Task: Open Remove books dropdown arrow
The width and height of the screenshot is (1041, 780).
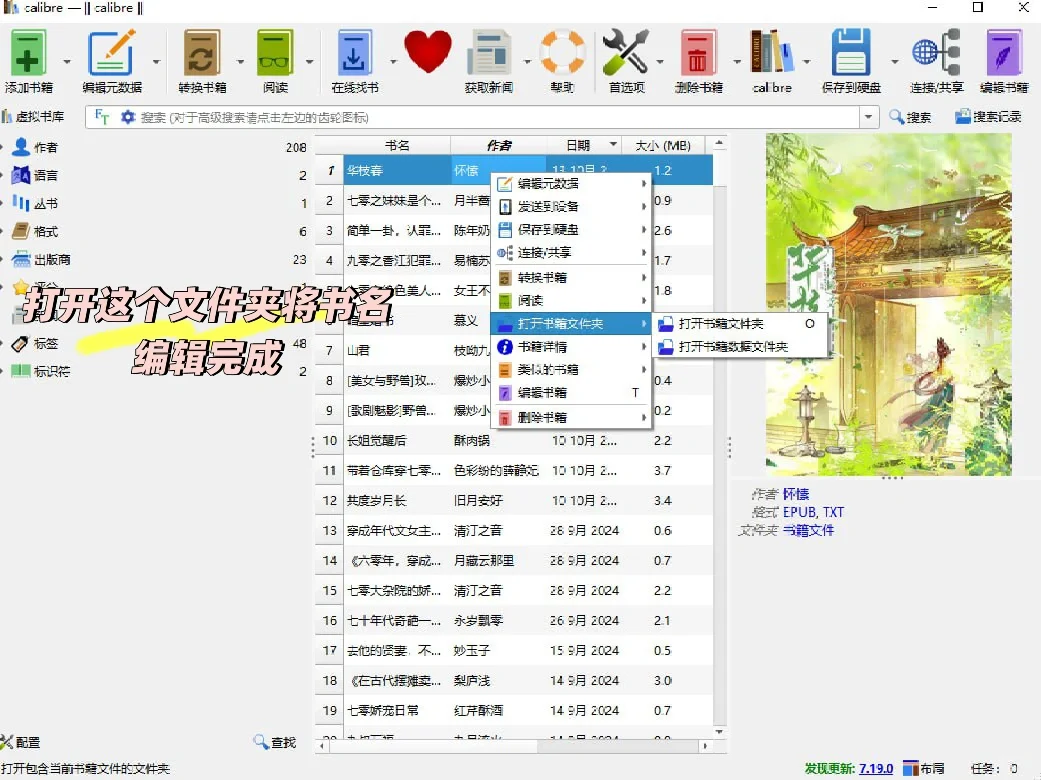Action: (737, 62)
